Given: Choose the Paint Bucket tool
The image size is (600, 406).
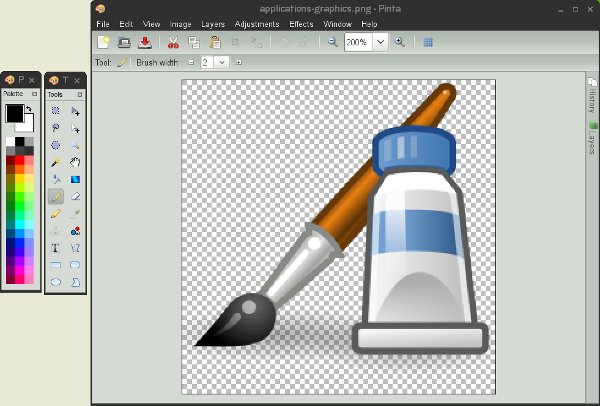Looking at the screenshot, I should pyautogui.click(x=56, y=179).
